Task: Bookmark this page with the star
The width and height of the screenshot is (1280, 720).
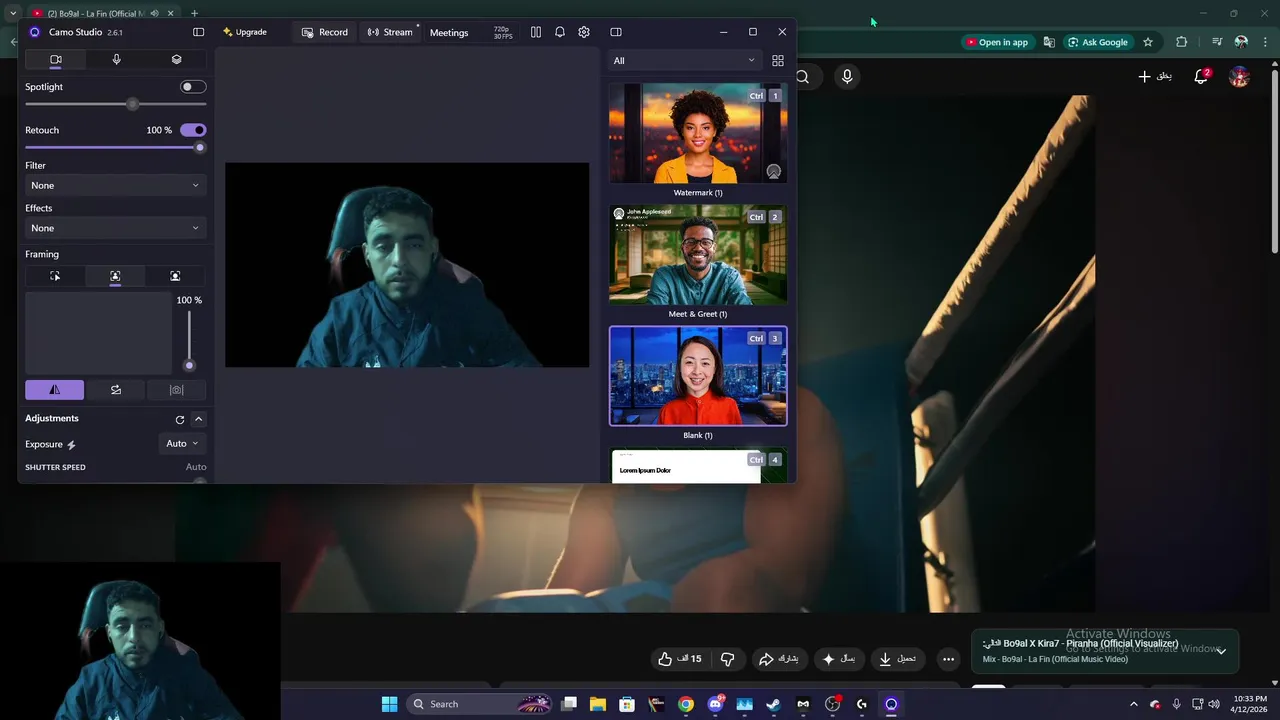Action: (1148, 42)
